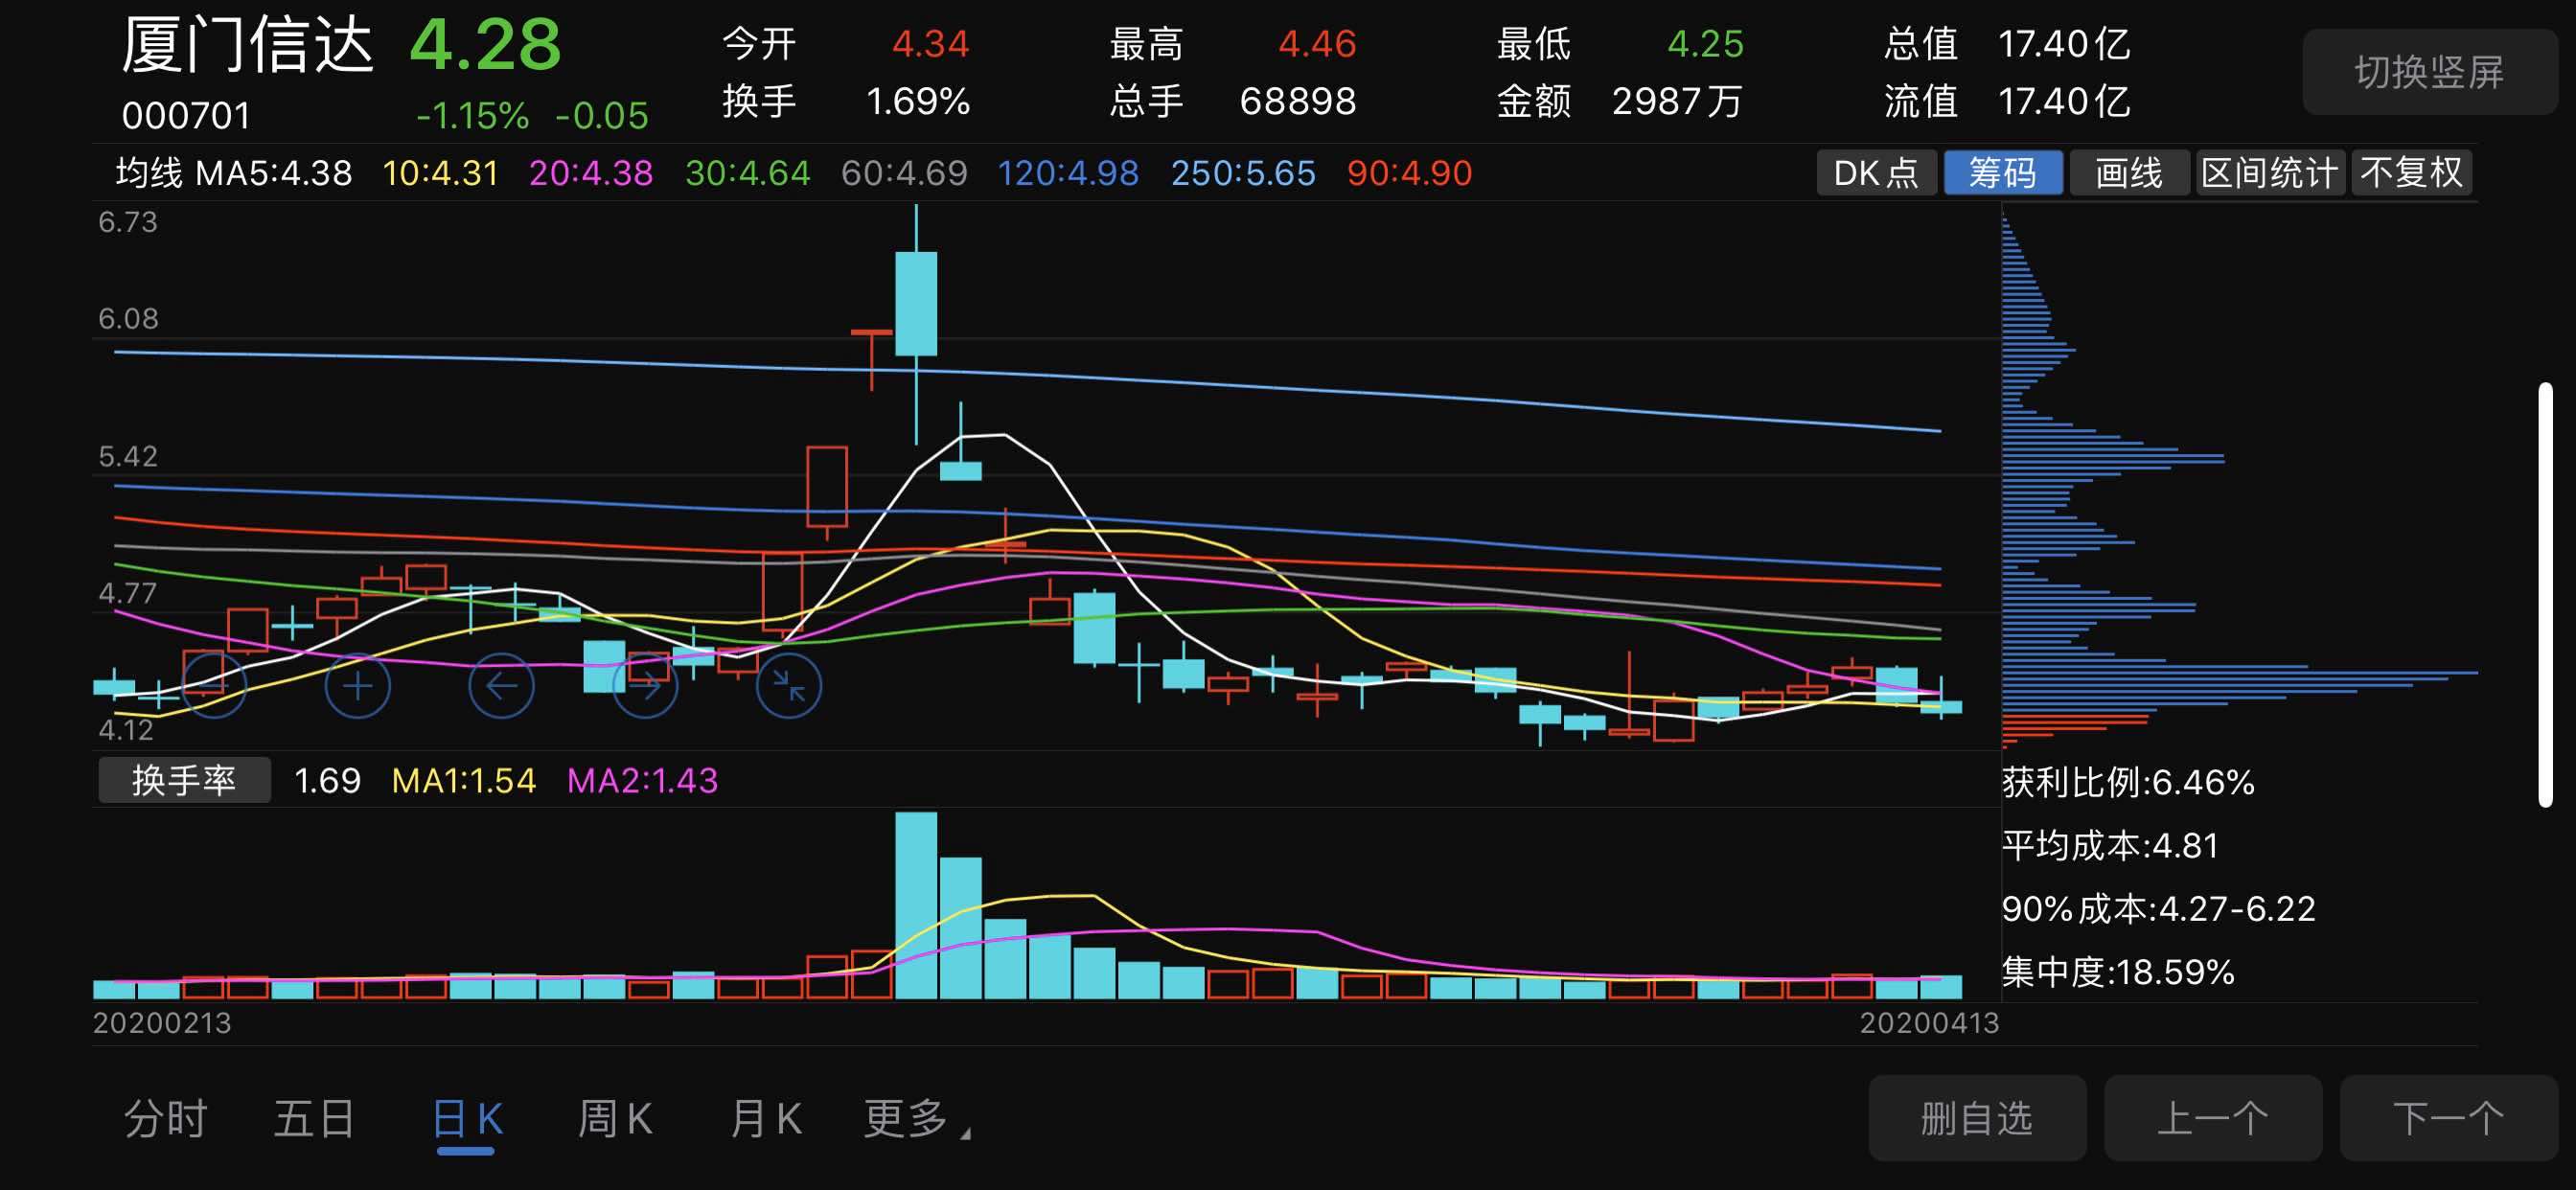
Task: Click the vertical scrollbar on right edge
Action: [2545, 594]
